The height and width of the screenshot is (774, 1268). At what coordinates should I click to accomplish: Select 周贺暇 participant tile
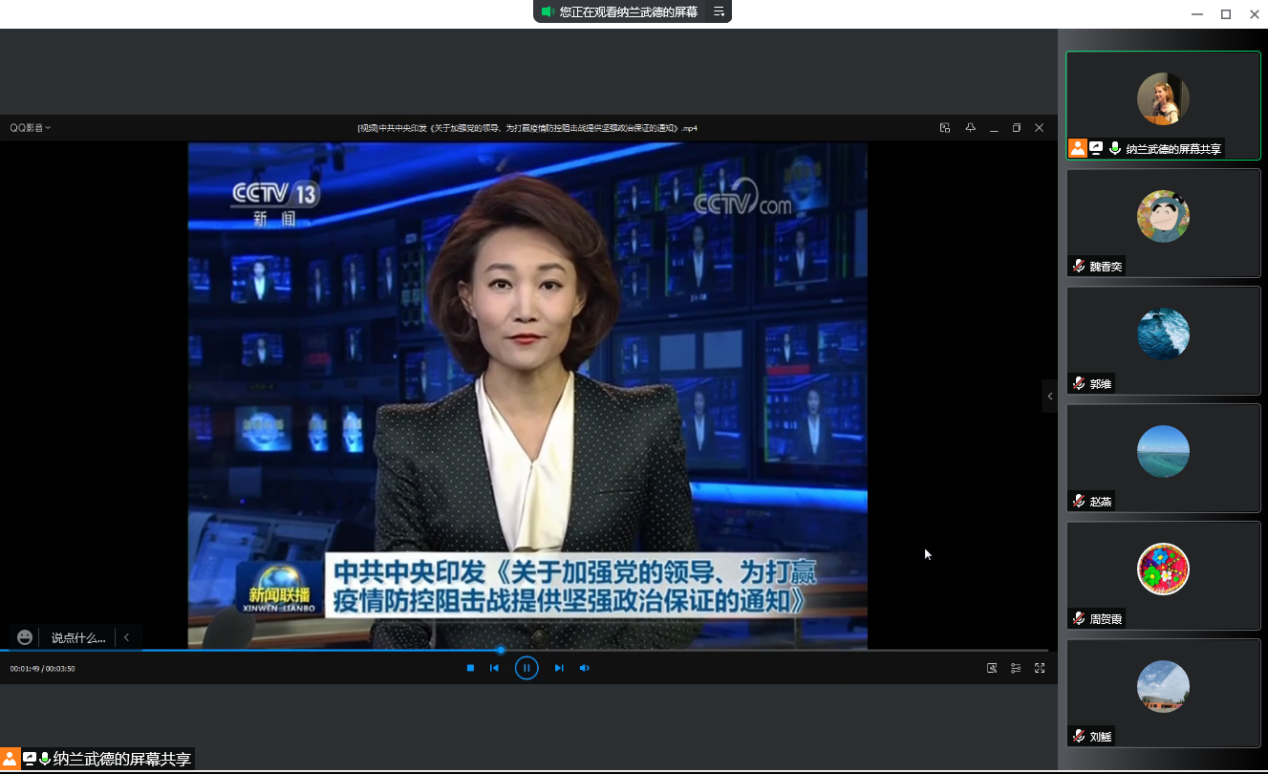click(1163, 576)
